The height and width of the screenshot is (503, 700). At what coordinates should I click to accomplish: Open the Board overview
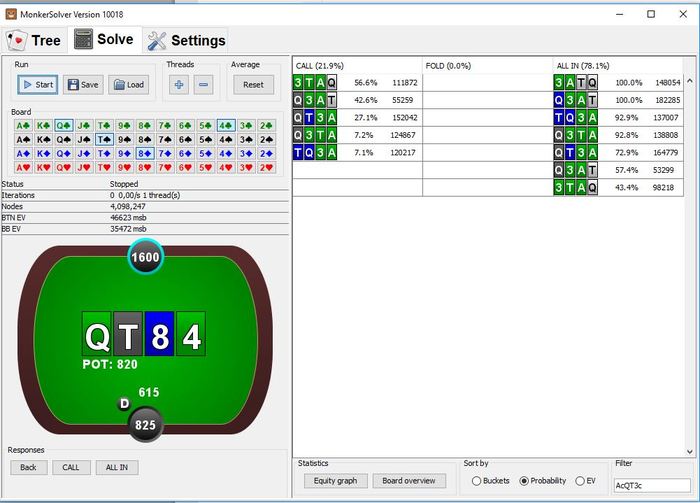[409, 481]
